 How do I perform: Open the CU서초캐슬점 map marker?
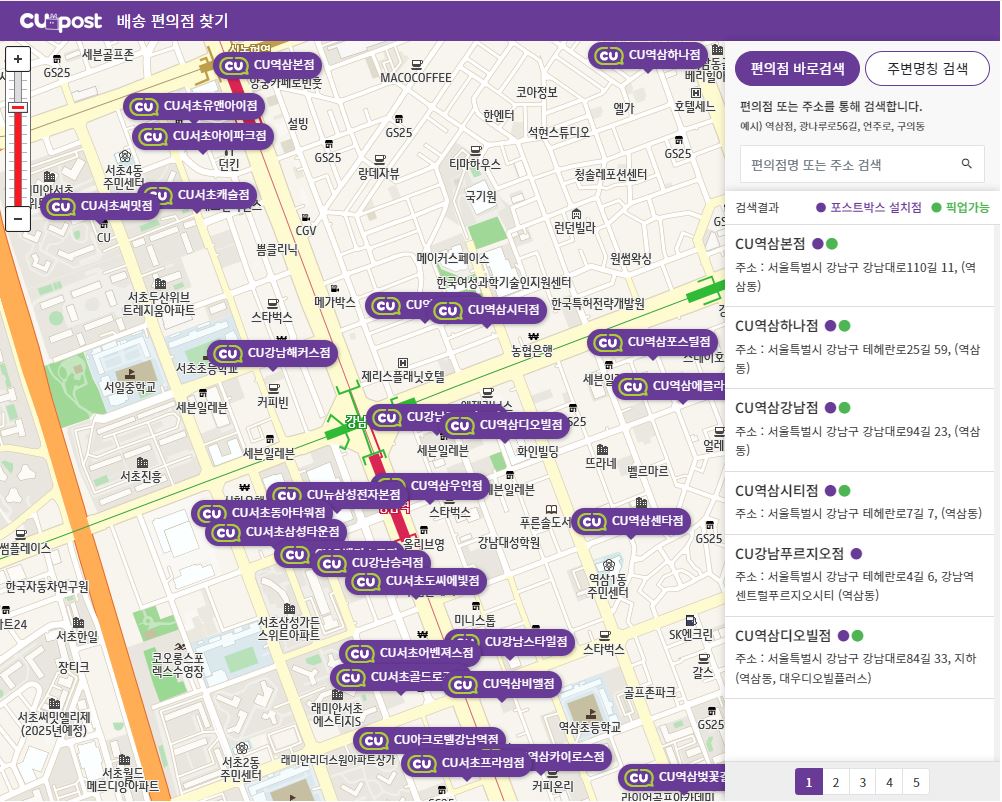tap(204, 194)
